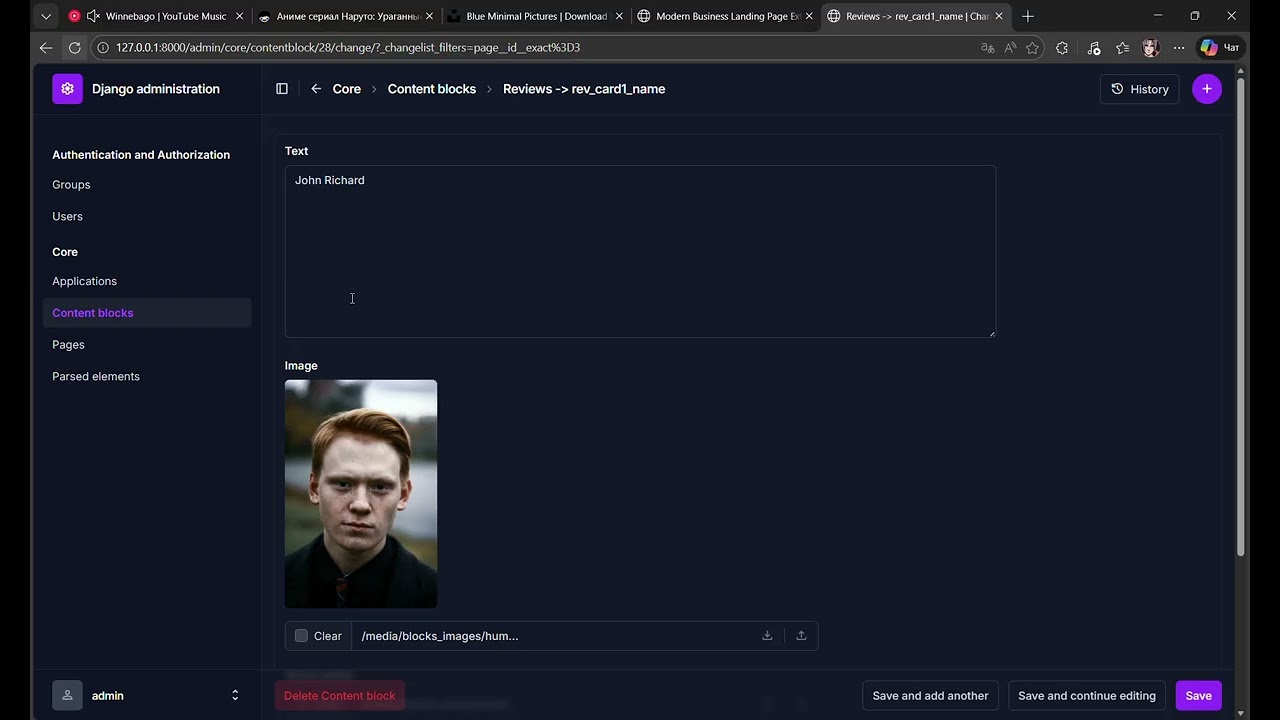Open the favorites list icon
Image resolution: width=1280 pixels, height=720 pixels.
coord(1122,47)
